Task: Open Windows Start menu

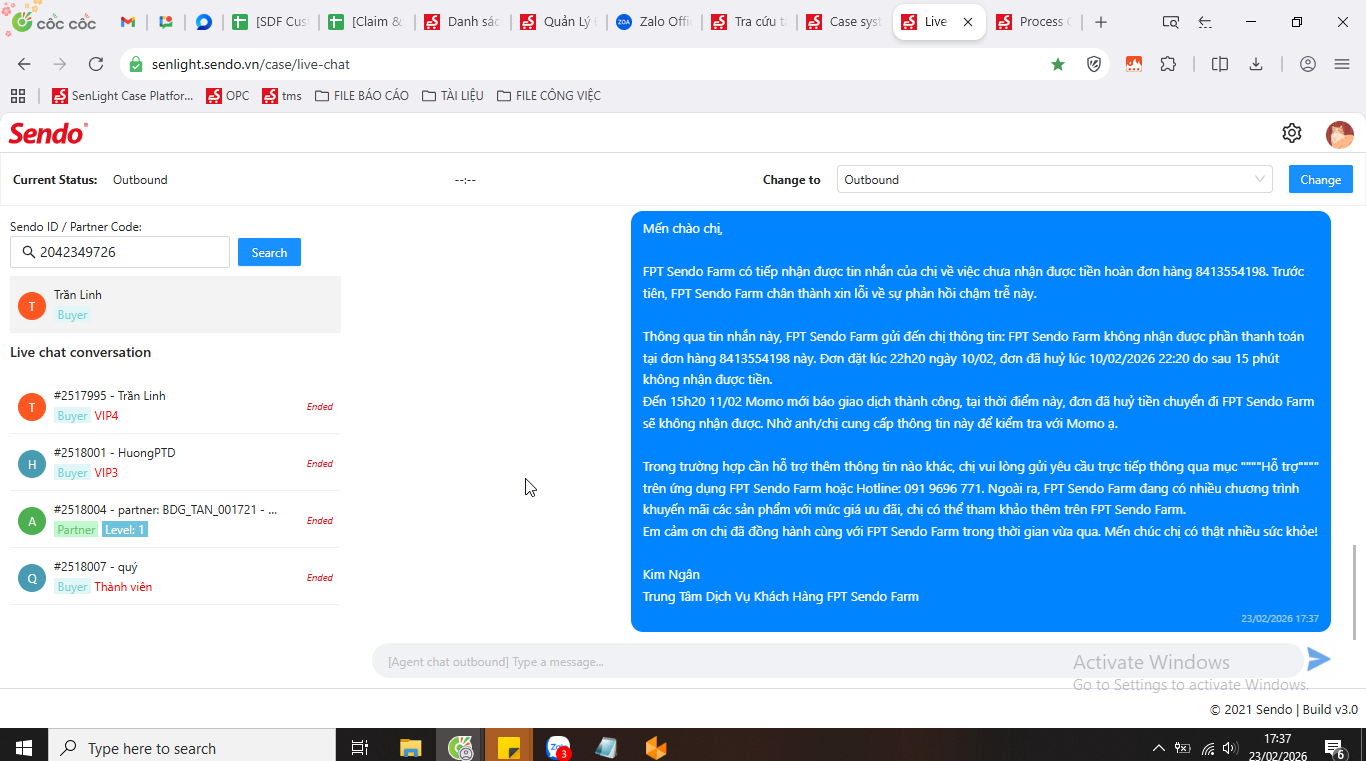Action: coord(24,747)
